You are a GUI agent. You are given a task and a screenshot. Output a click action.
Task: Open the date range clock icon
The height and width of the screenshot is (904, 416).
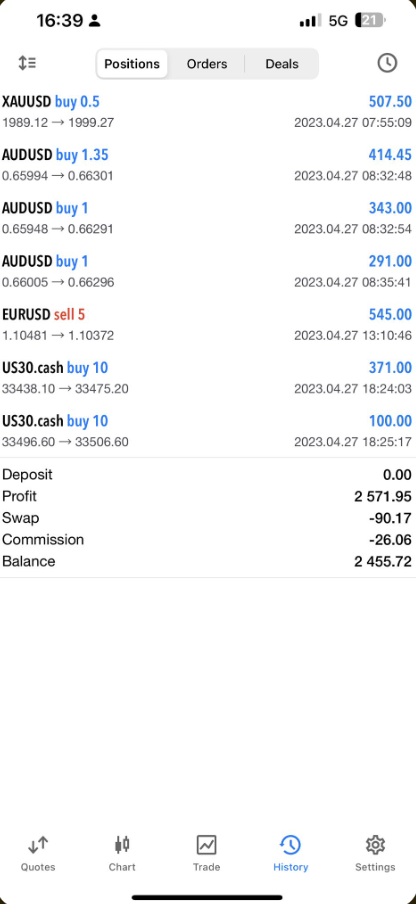tap(387, 63)
